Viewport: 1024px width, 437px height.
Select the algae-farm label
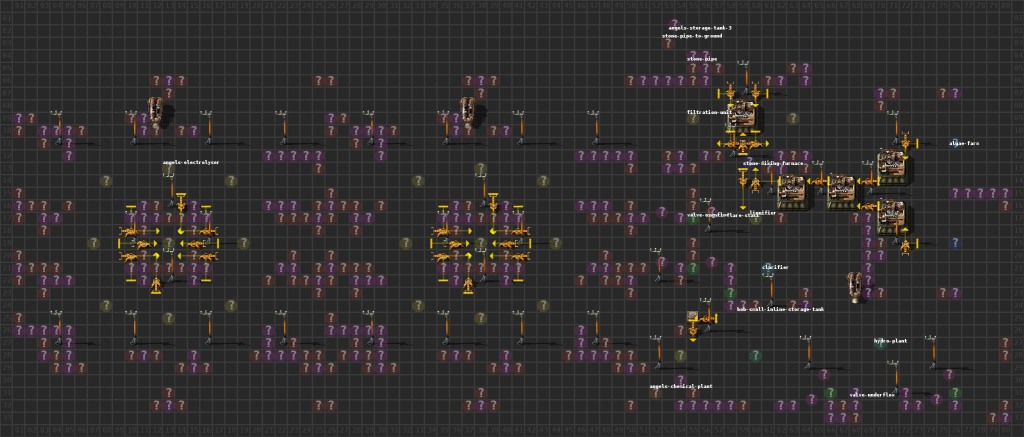[x=964, y=143]
